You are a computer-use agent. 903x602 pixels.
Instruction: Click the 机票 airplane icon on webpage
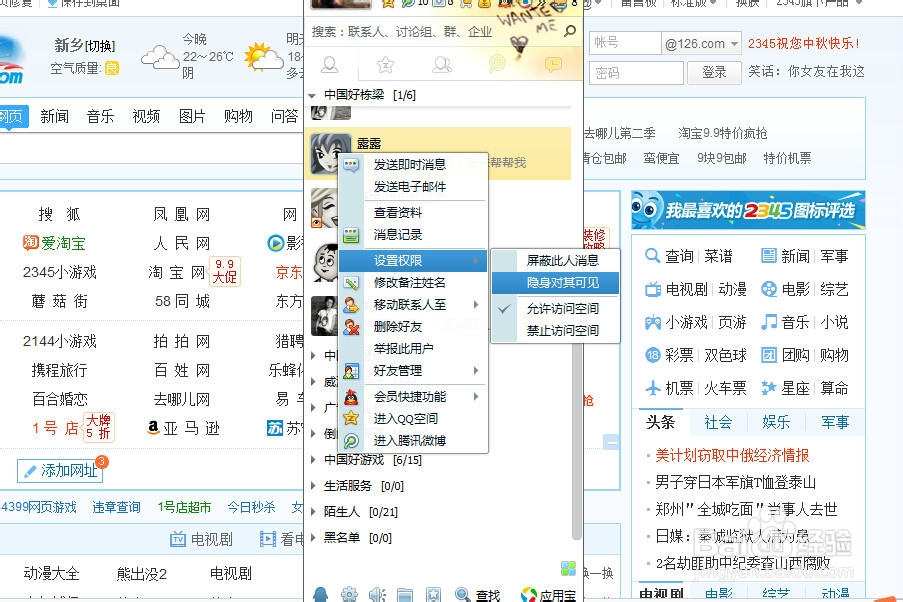[652, 388]
